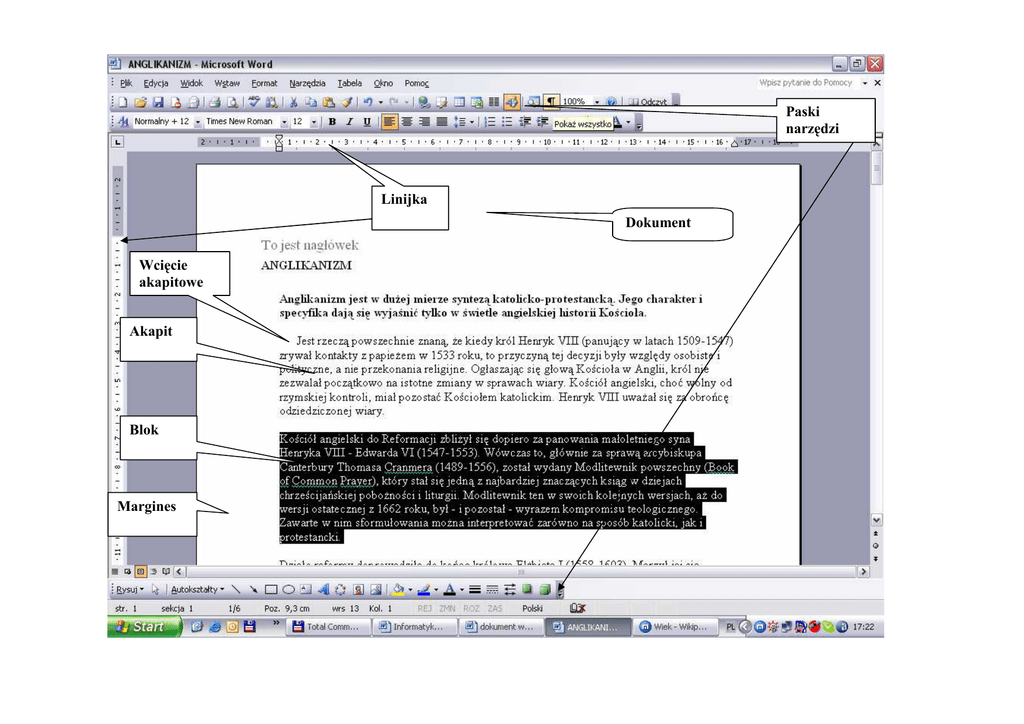This screenshot has width=1024, height=724.
Task: Click the font color 'A' swatch in the drawing toolbar
Action: click(449, 590)
